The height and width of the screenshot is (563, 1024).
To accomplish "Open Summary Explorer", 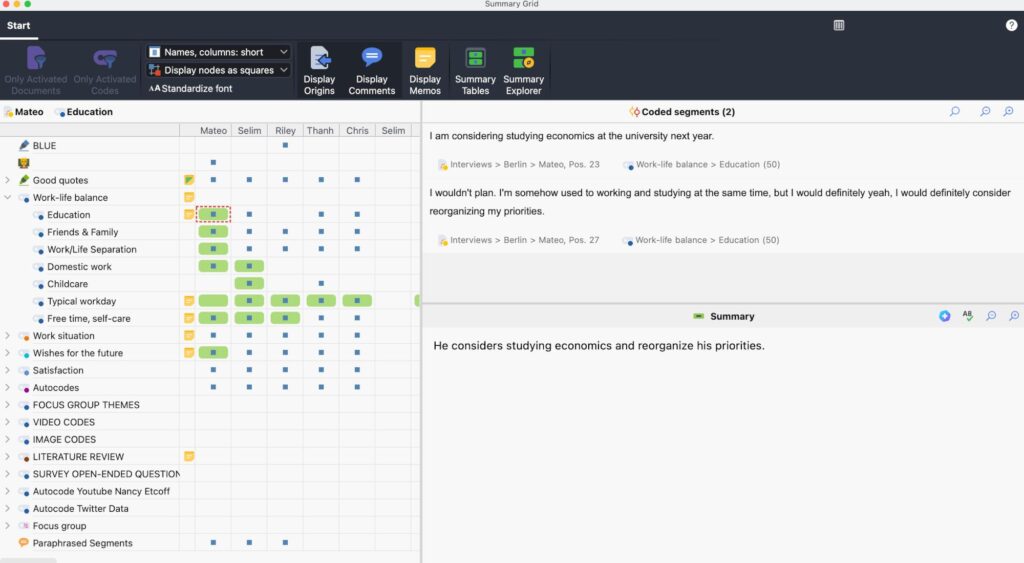I will (523, 71).
